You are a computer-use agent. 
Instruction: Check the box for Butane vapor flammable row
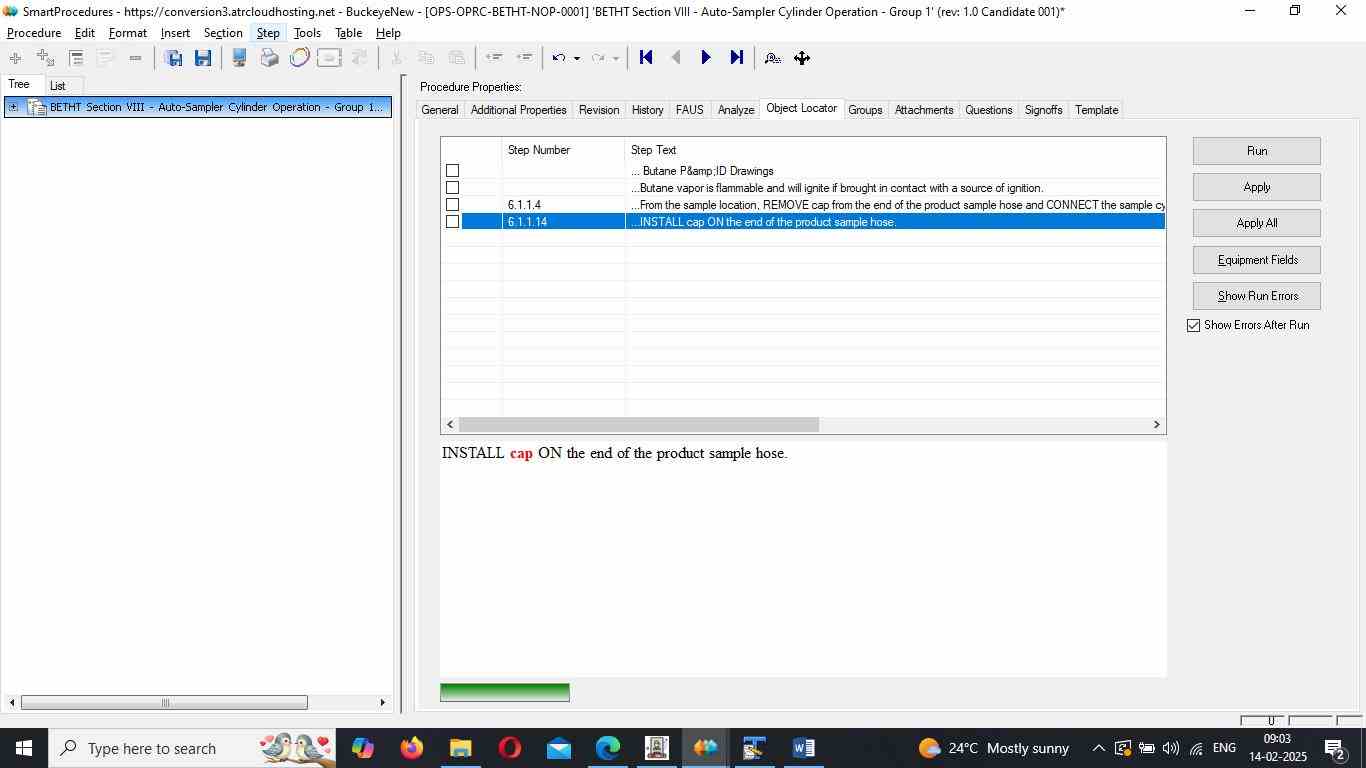pyautogui.click(x=452, y=188)
